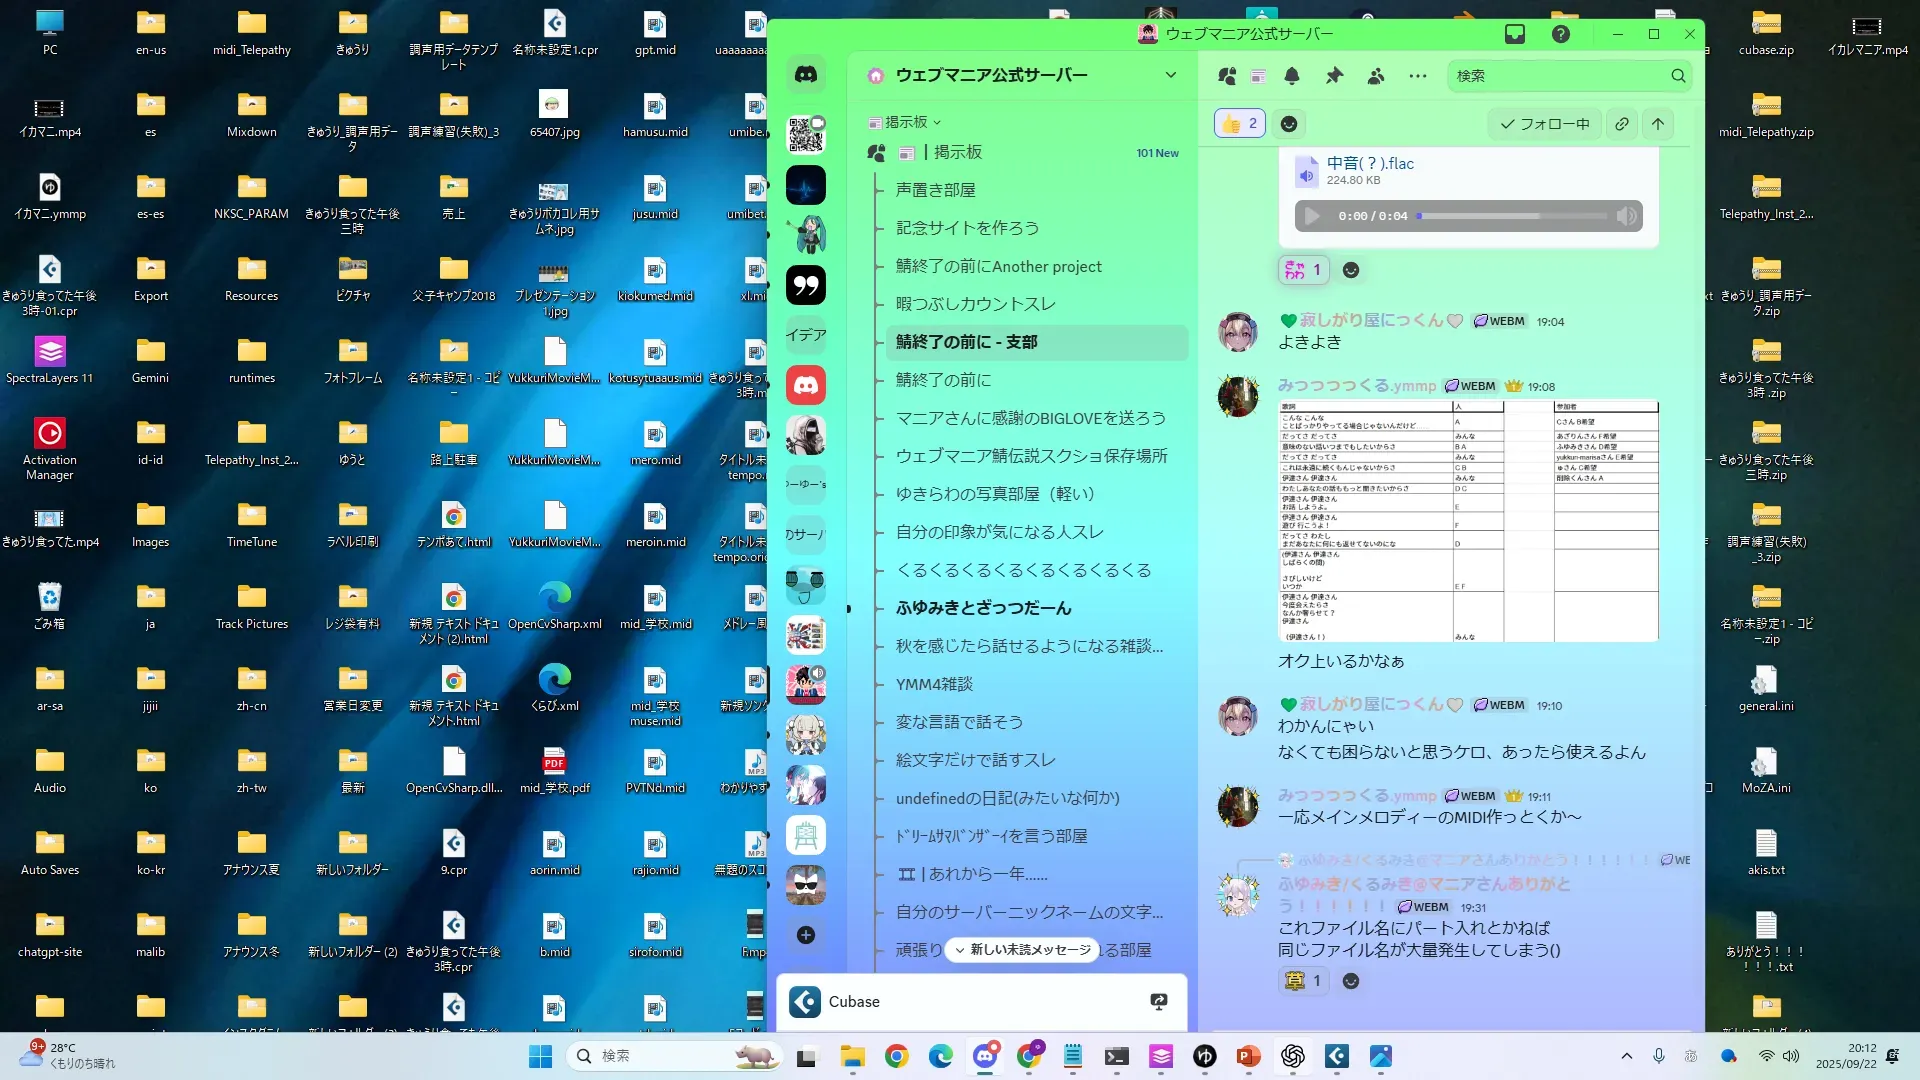Toggle the thumbs up reaction
The width and height of the screenshot is (1920, 1080).
pyautogui.click(x=1240, y=124)
